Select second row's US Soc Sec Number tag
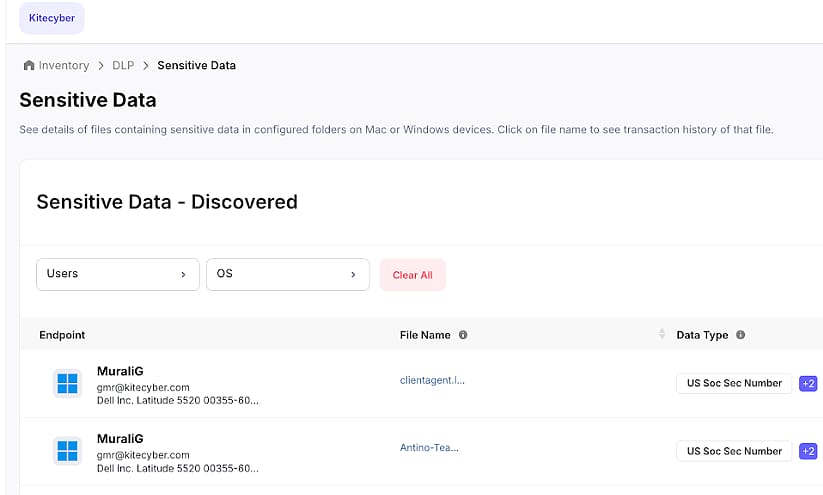Viewport: 823px width, 495px height. pos(734,451)
